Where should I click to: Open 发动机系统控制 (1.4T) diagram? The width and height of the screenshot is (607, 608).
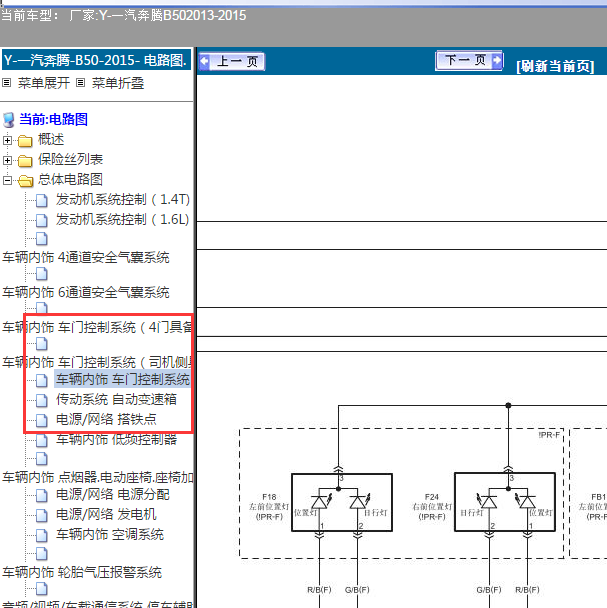123,199
